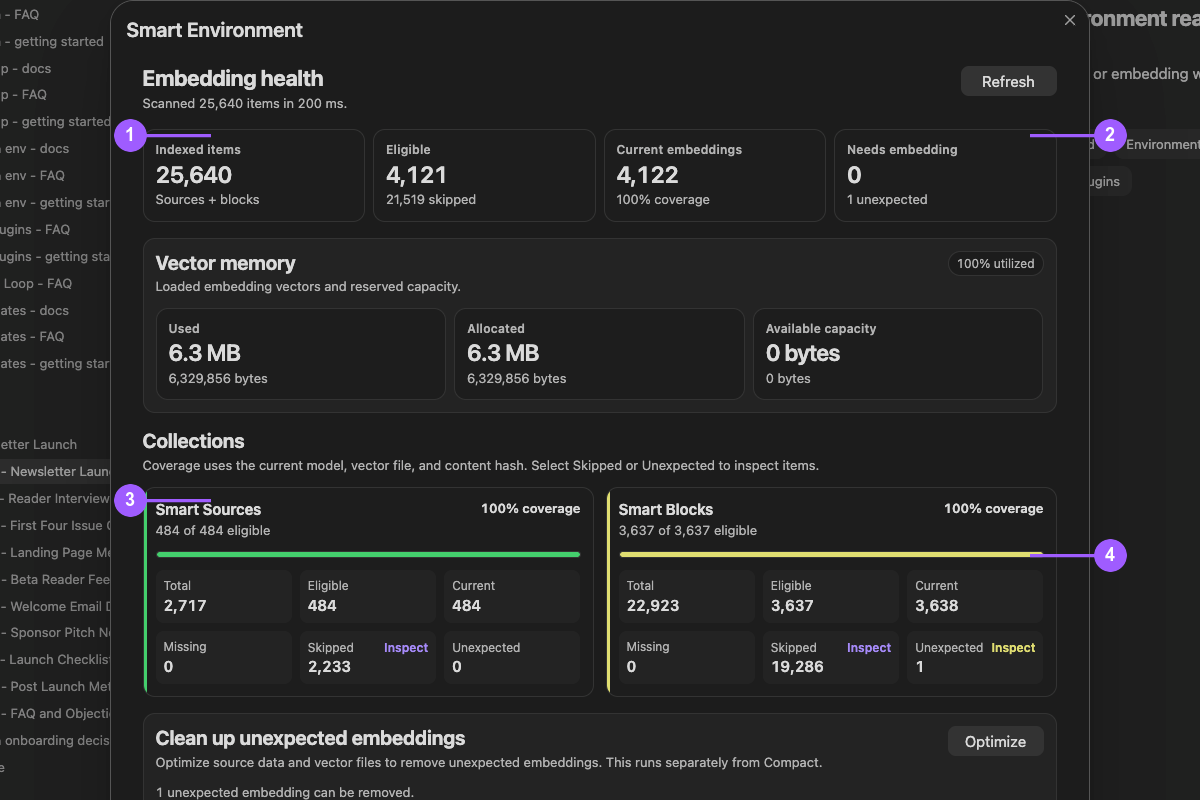Image resolution: width=1200 pixels, height=800 pixels.
Task: Click annotation marker number 1
Action: coord(131,135)
